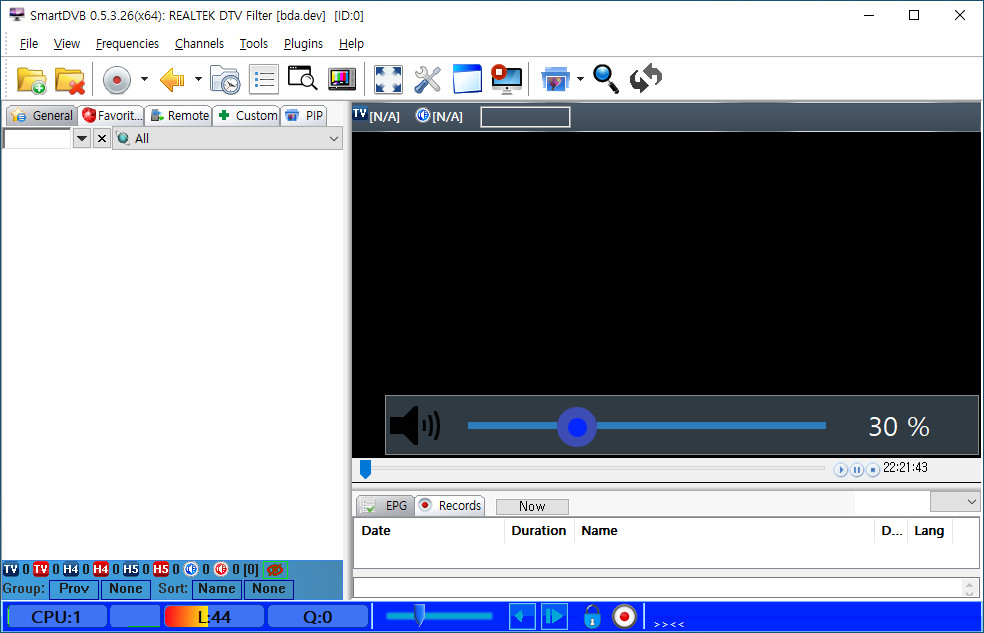Expand the snapshot icon dropdown arrow
984x633 pixels.
[x=580, y=79]
